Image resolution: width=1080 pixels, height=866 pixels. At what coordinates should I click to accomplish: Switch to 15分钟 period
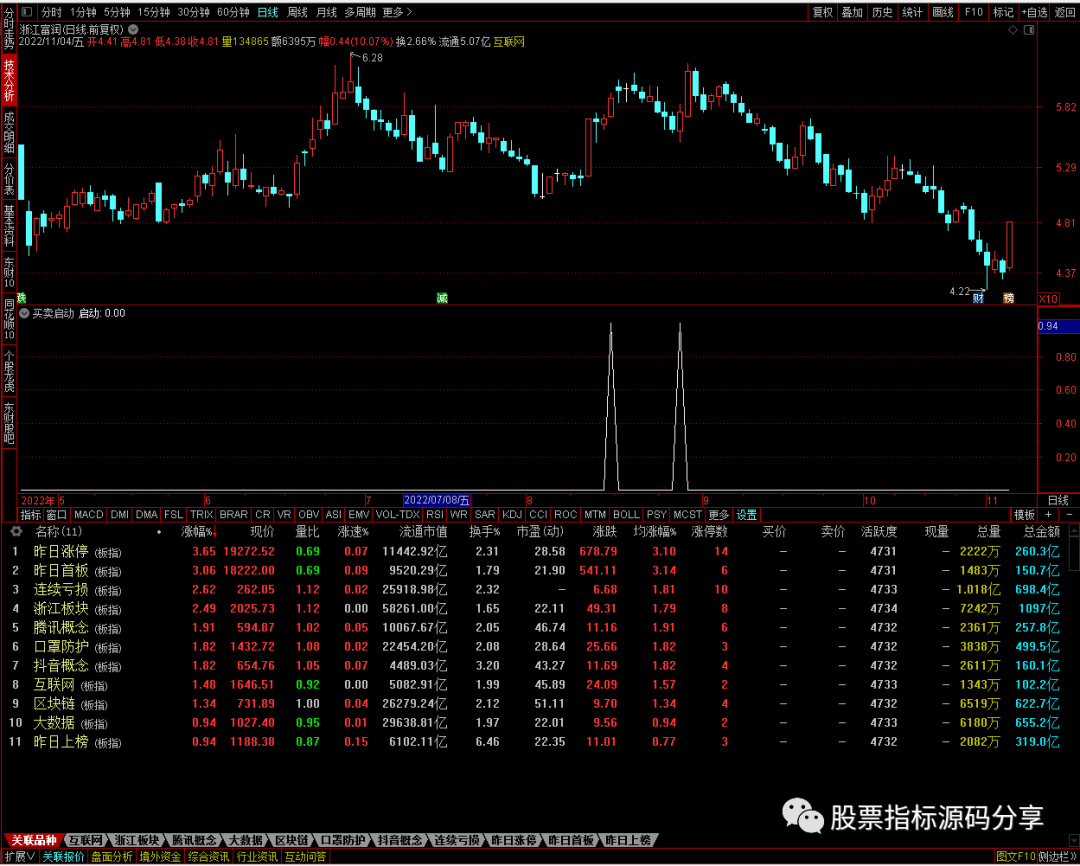(x=154, y=12)
